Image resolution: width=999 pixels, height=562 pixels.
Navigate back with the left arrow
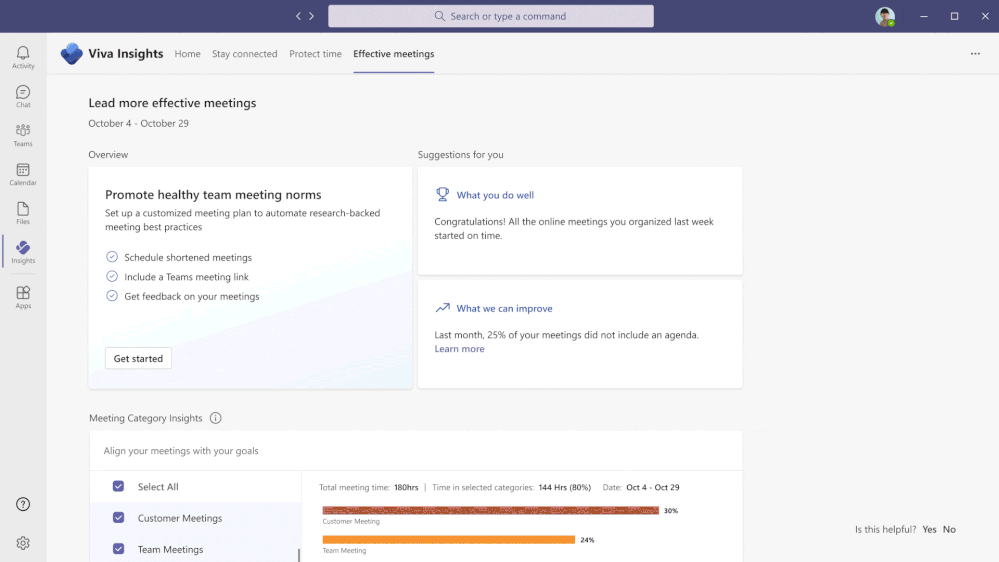tap(298, 16)
